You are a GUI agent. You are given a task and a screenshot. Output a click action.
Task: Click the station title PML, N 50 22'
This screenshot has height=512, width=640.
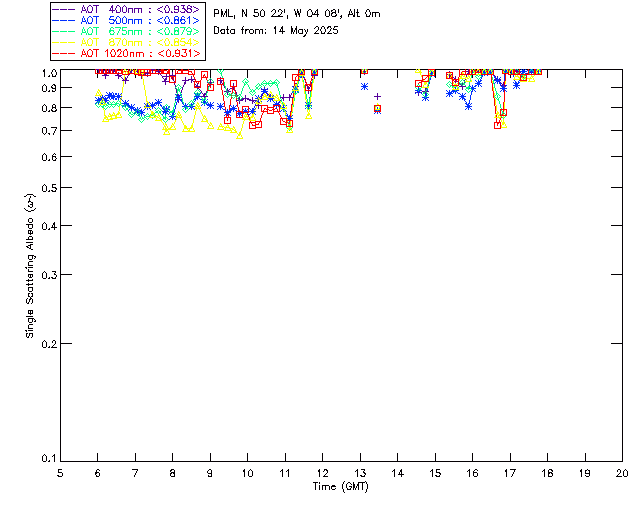(x=297, y=13)
